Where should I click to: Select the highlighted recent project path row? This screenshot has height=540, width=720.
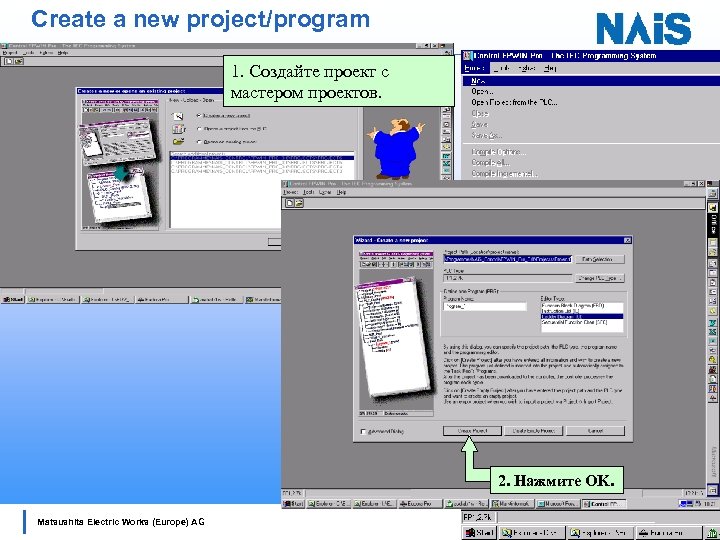click(x=262, y=158)
